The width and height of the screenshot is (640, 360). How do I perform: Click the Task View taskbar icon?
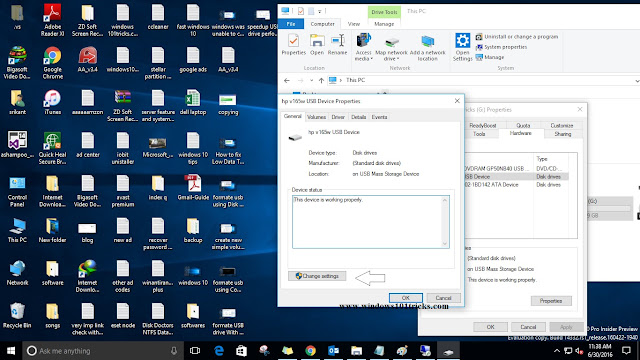click(195, 351)
